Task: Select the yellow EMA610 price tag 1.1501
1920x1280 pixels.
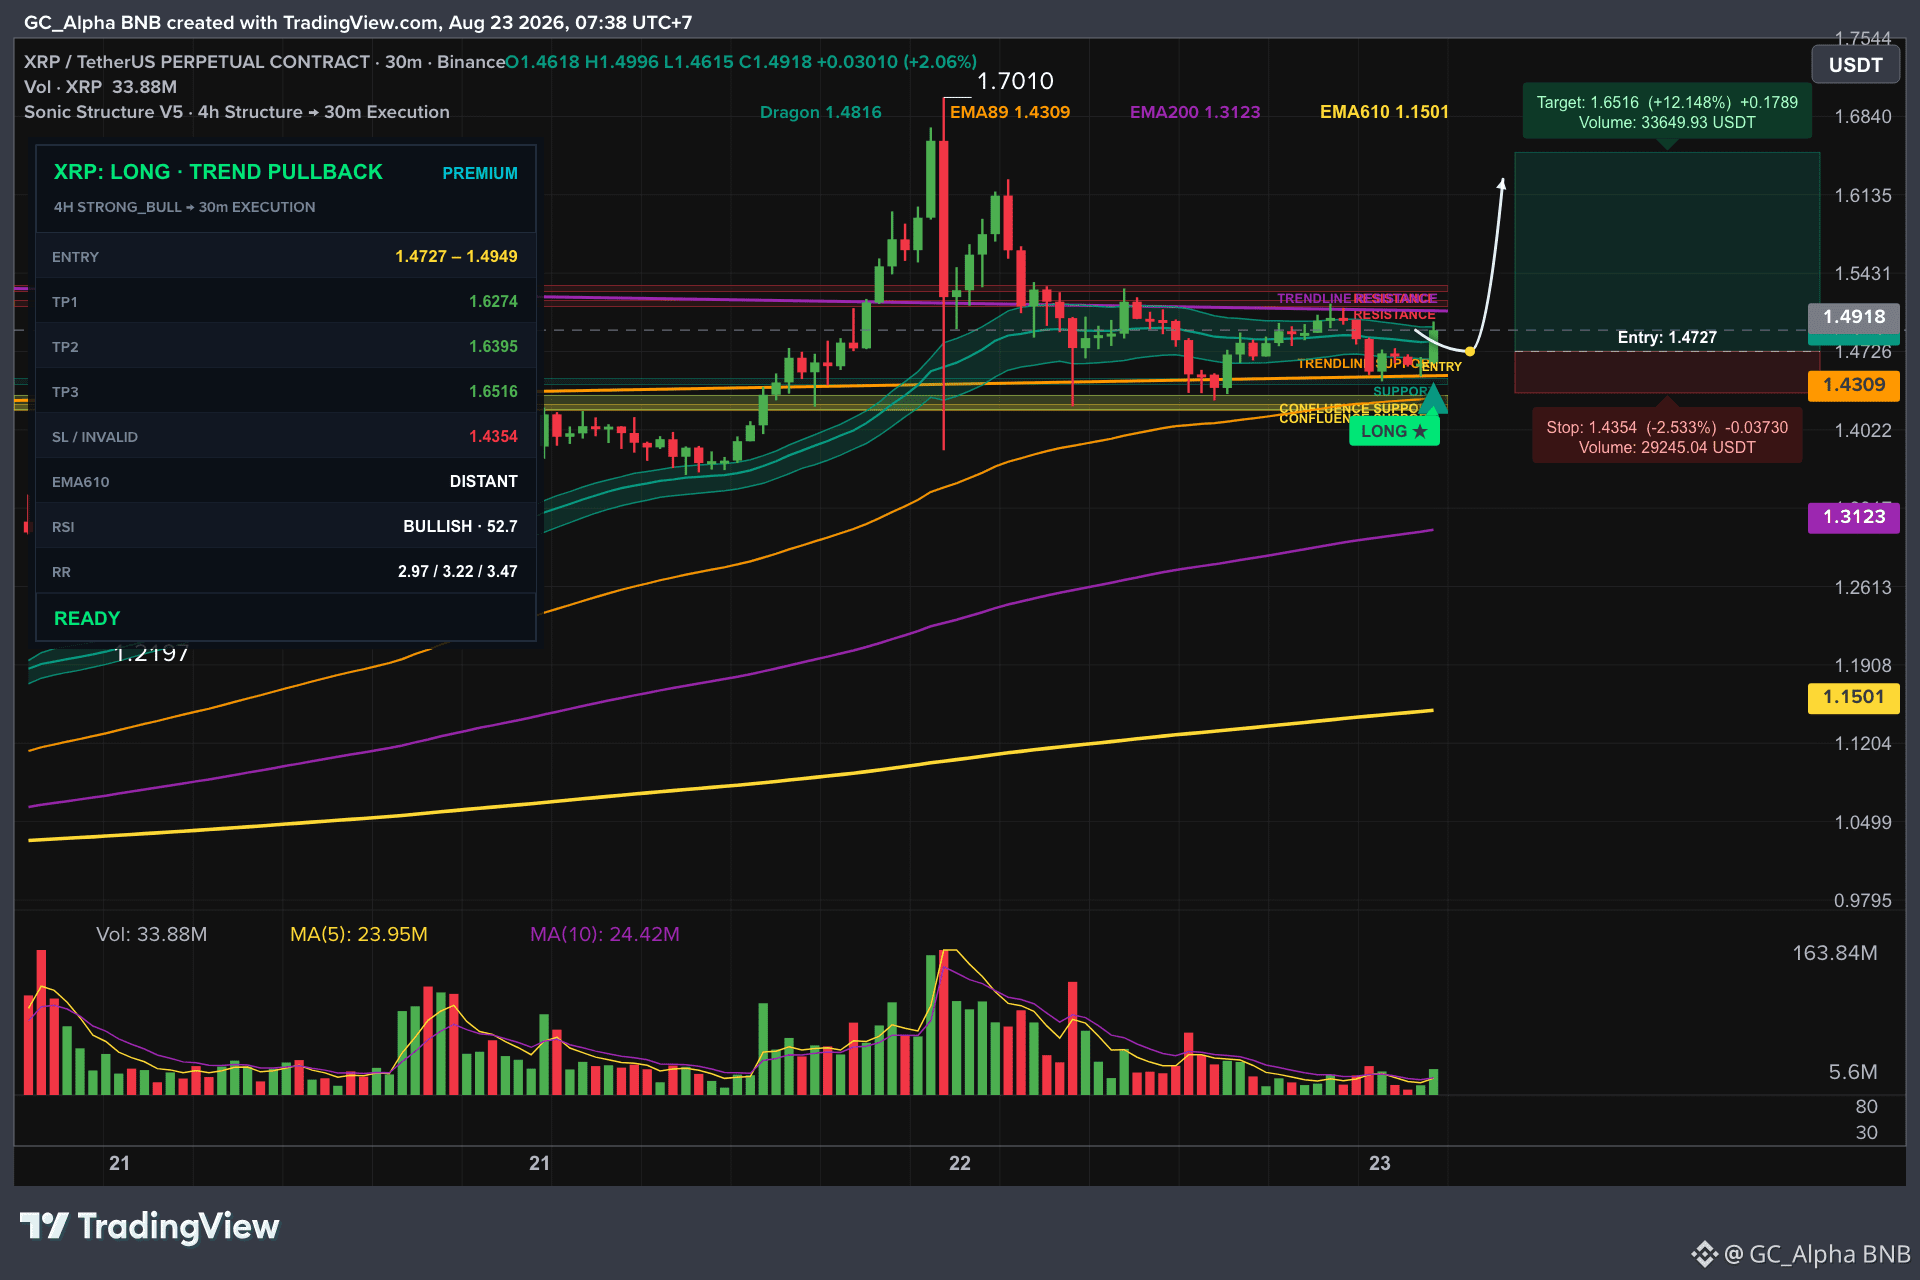Action: [x=1853, y=697]
